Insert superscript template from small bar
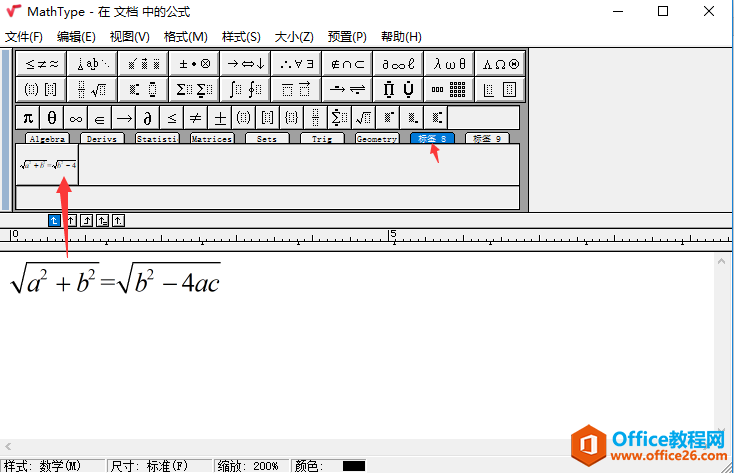Screen dimensions: 734x473 pos(388,118)
